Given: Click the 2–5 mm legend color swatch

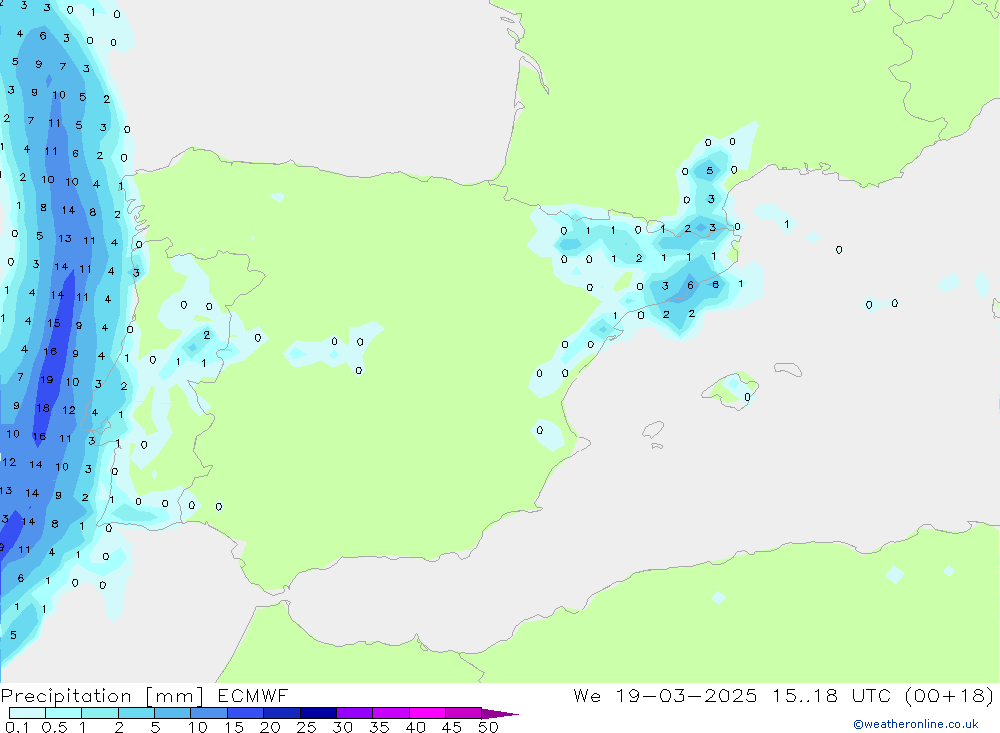Looking at the screenshot, I should (136, 713).
